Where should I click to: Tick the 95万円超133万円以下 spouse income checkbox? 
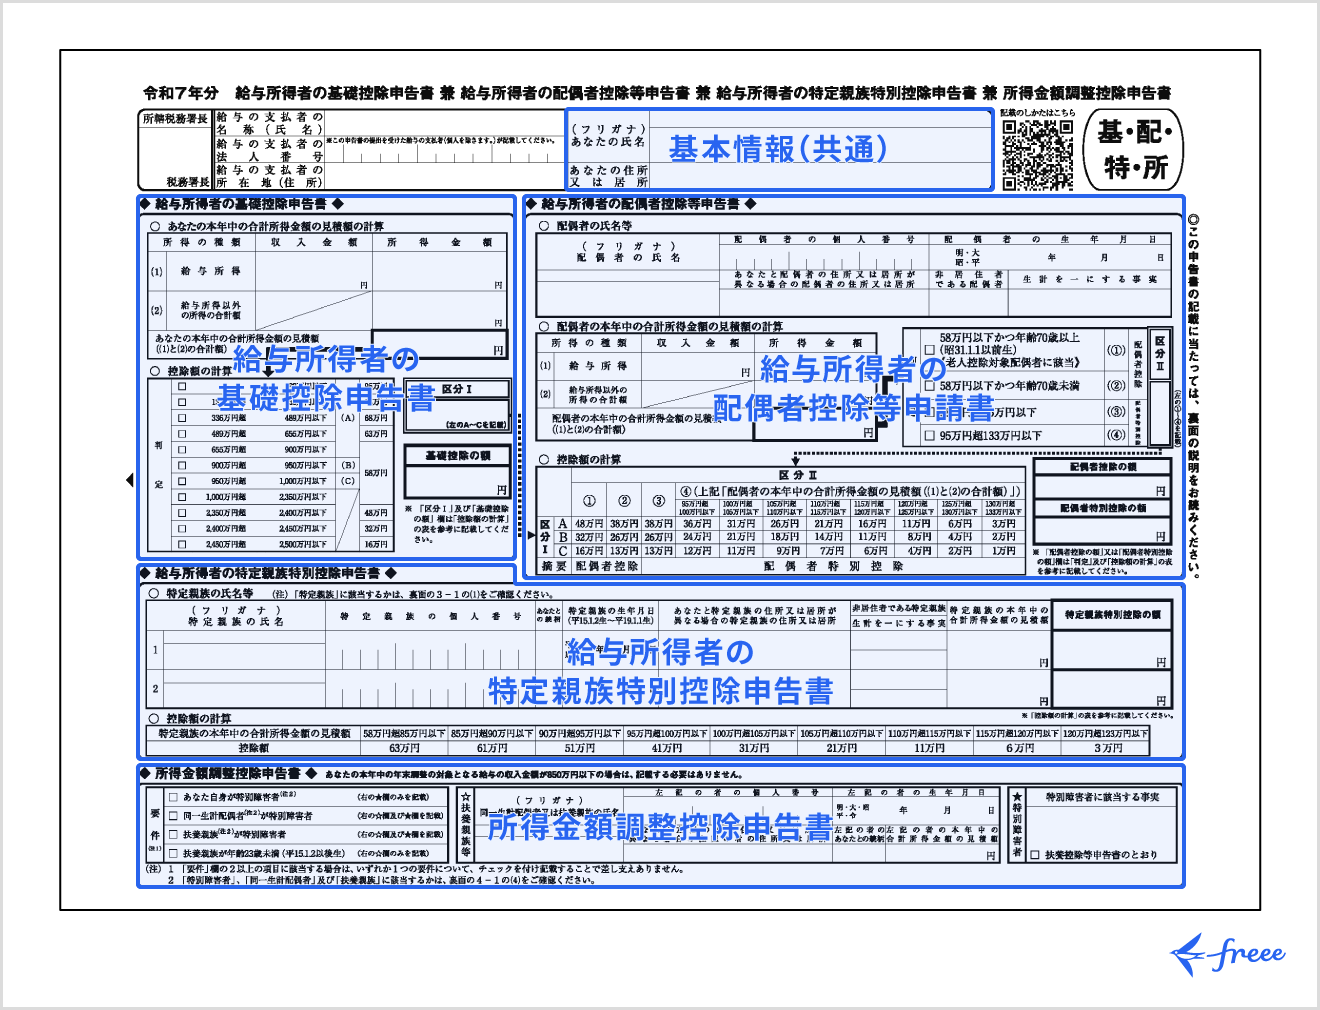click(x=930, y=436)
